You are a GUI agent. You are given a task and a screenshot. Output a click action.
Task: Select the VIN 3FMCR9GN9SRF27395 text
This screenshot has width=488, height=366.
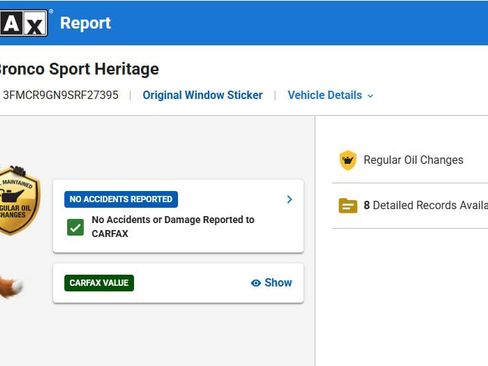tap(60, 95)
